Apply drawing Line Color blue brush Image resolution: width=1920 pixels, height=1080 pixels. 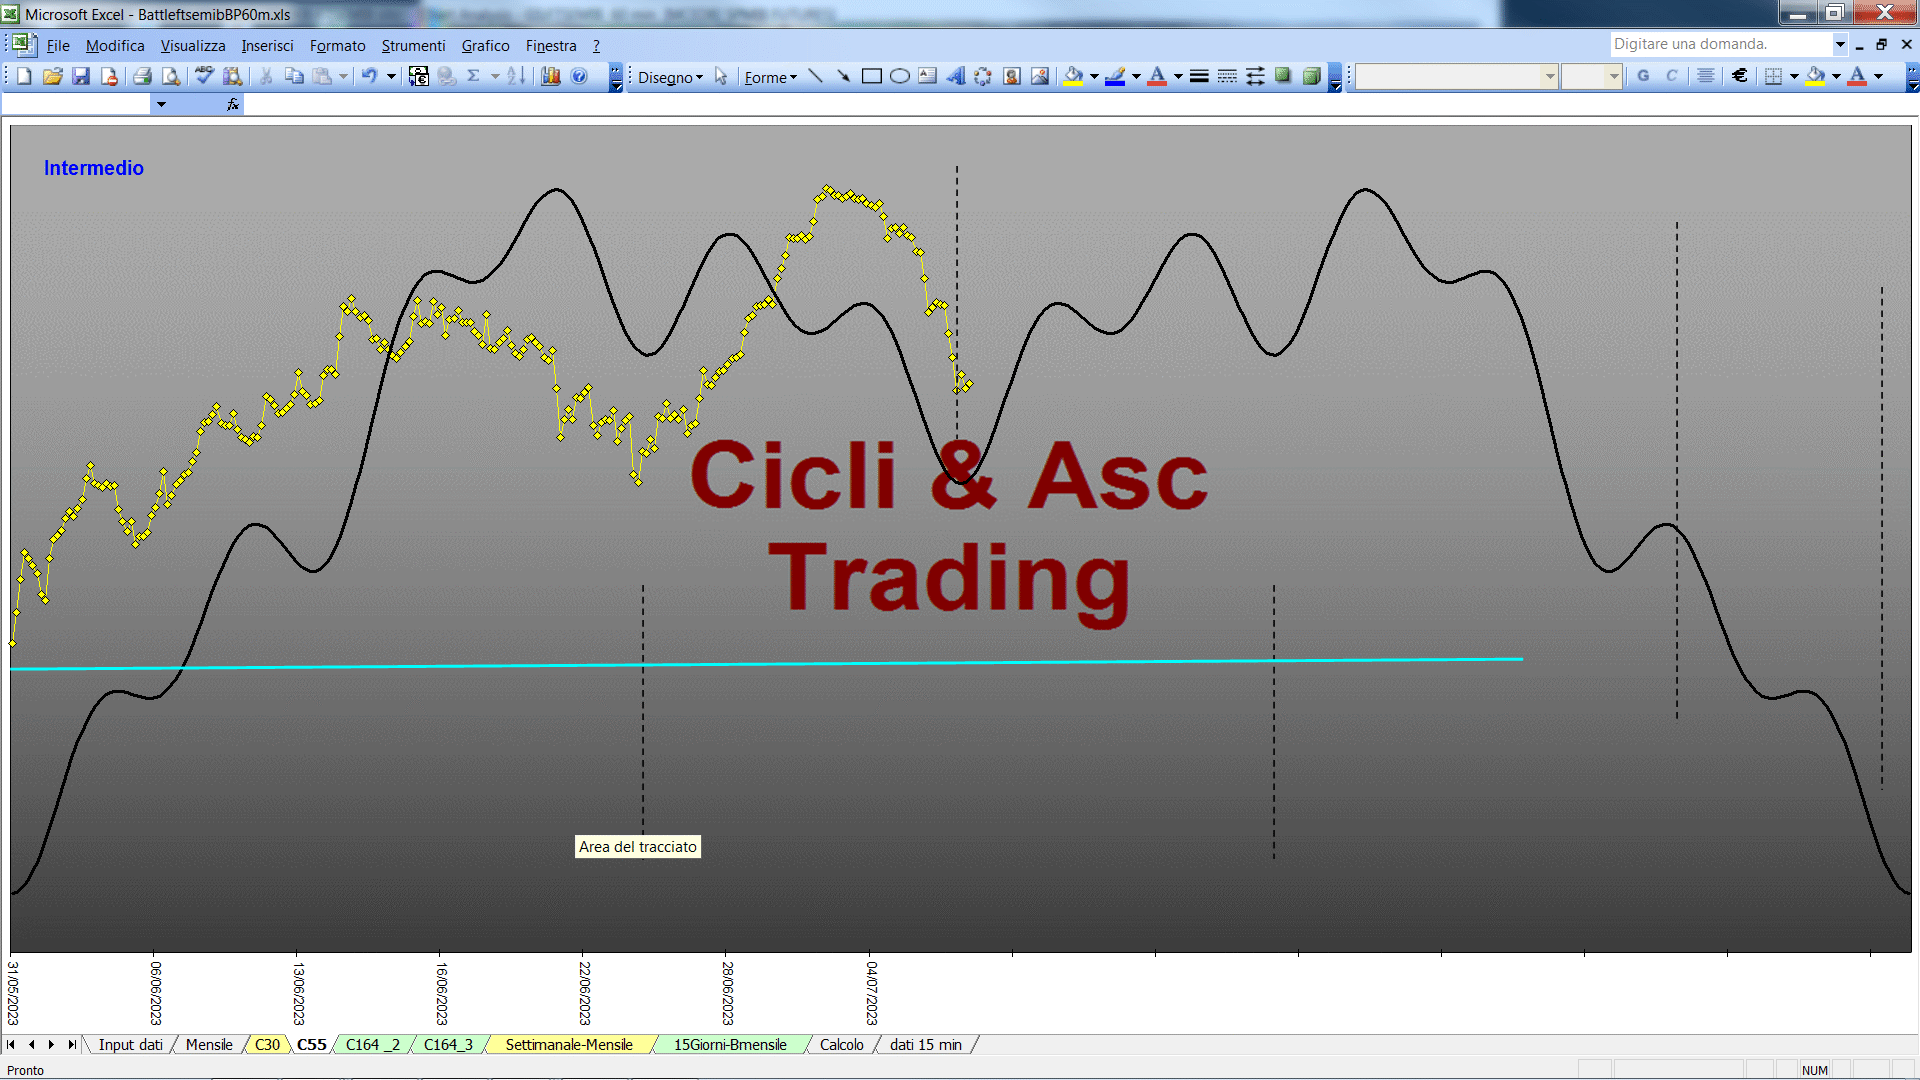click(x=1116, y=76)
